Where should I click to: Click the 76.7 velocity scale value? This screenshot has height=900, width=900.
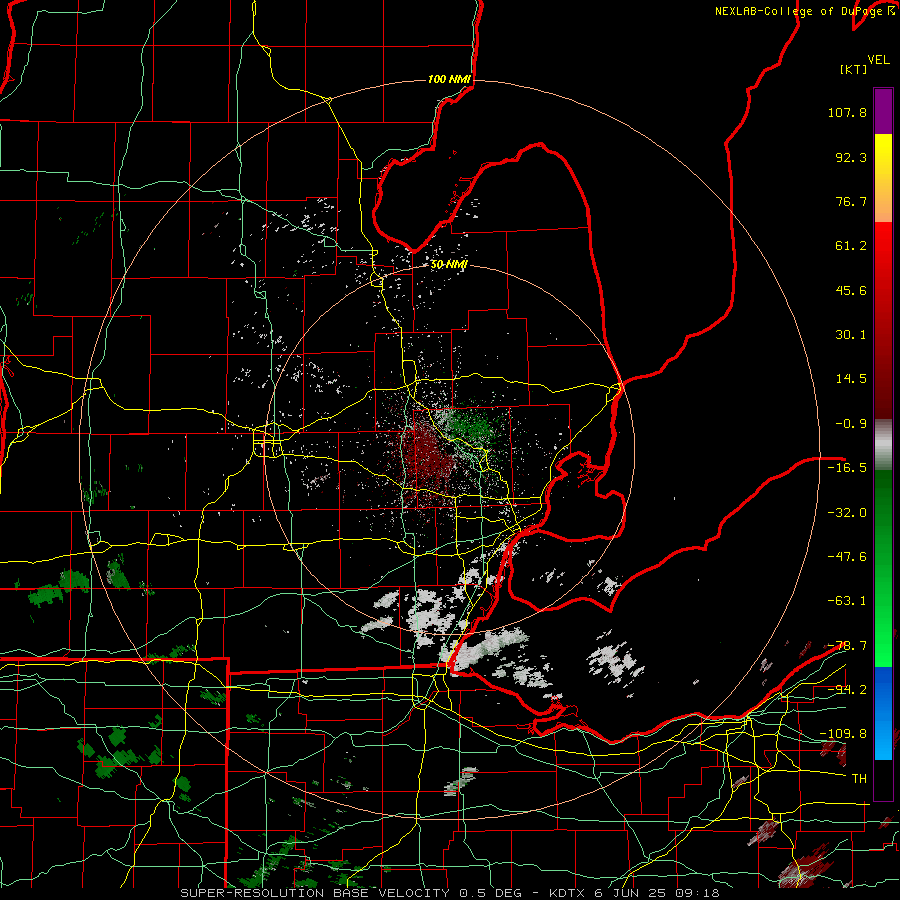851,201
